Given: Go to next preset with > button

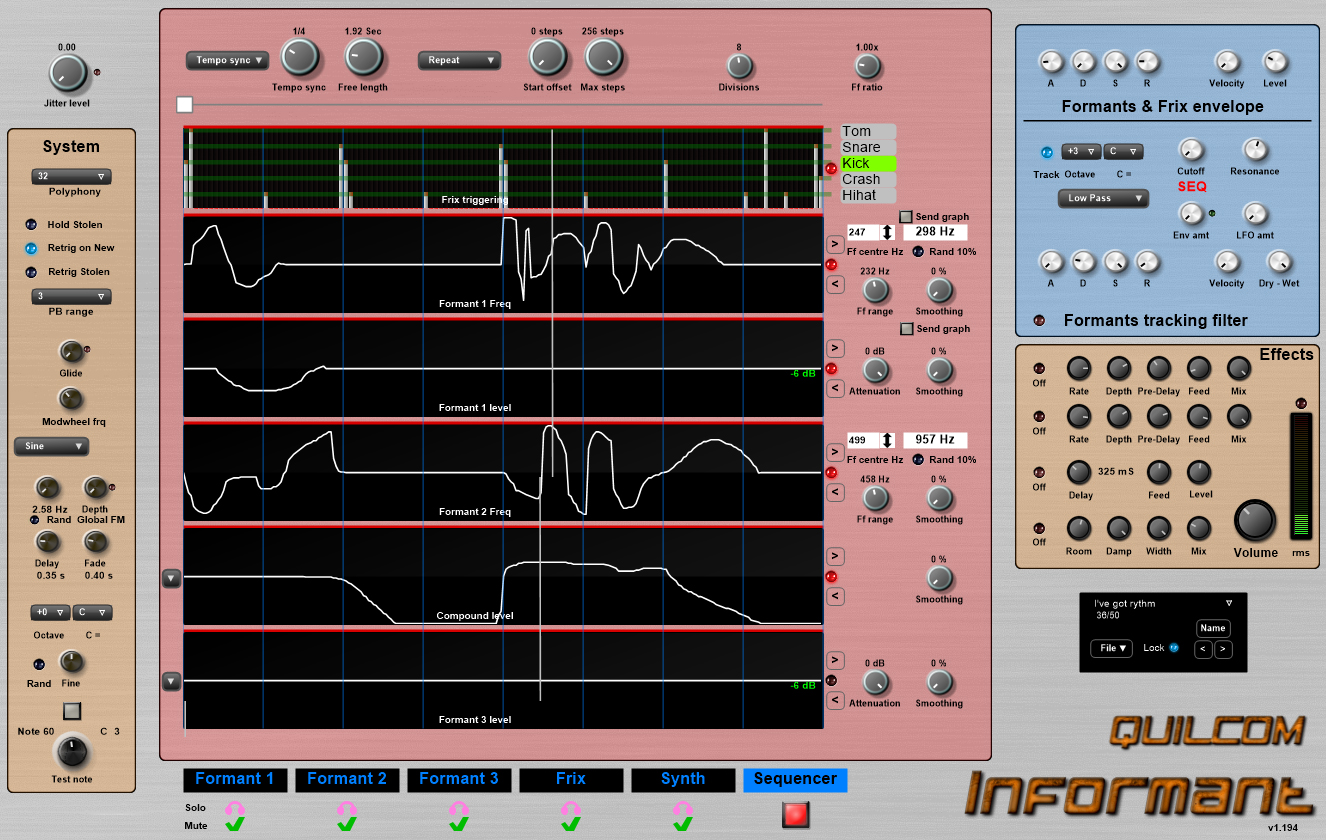Looking at the screenshot, I should coord(1223,649).
